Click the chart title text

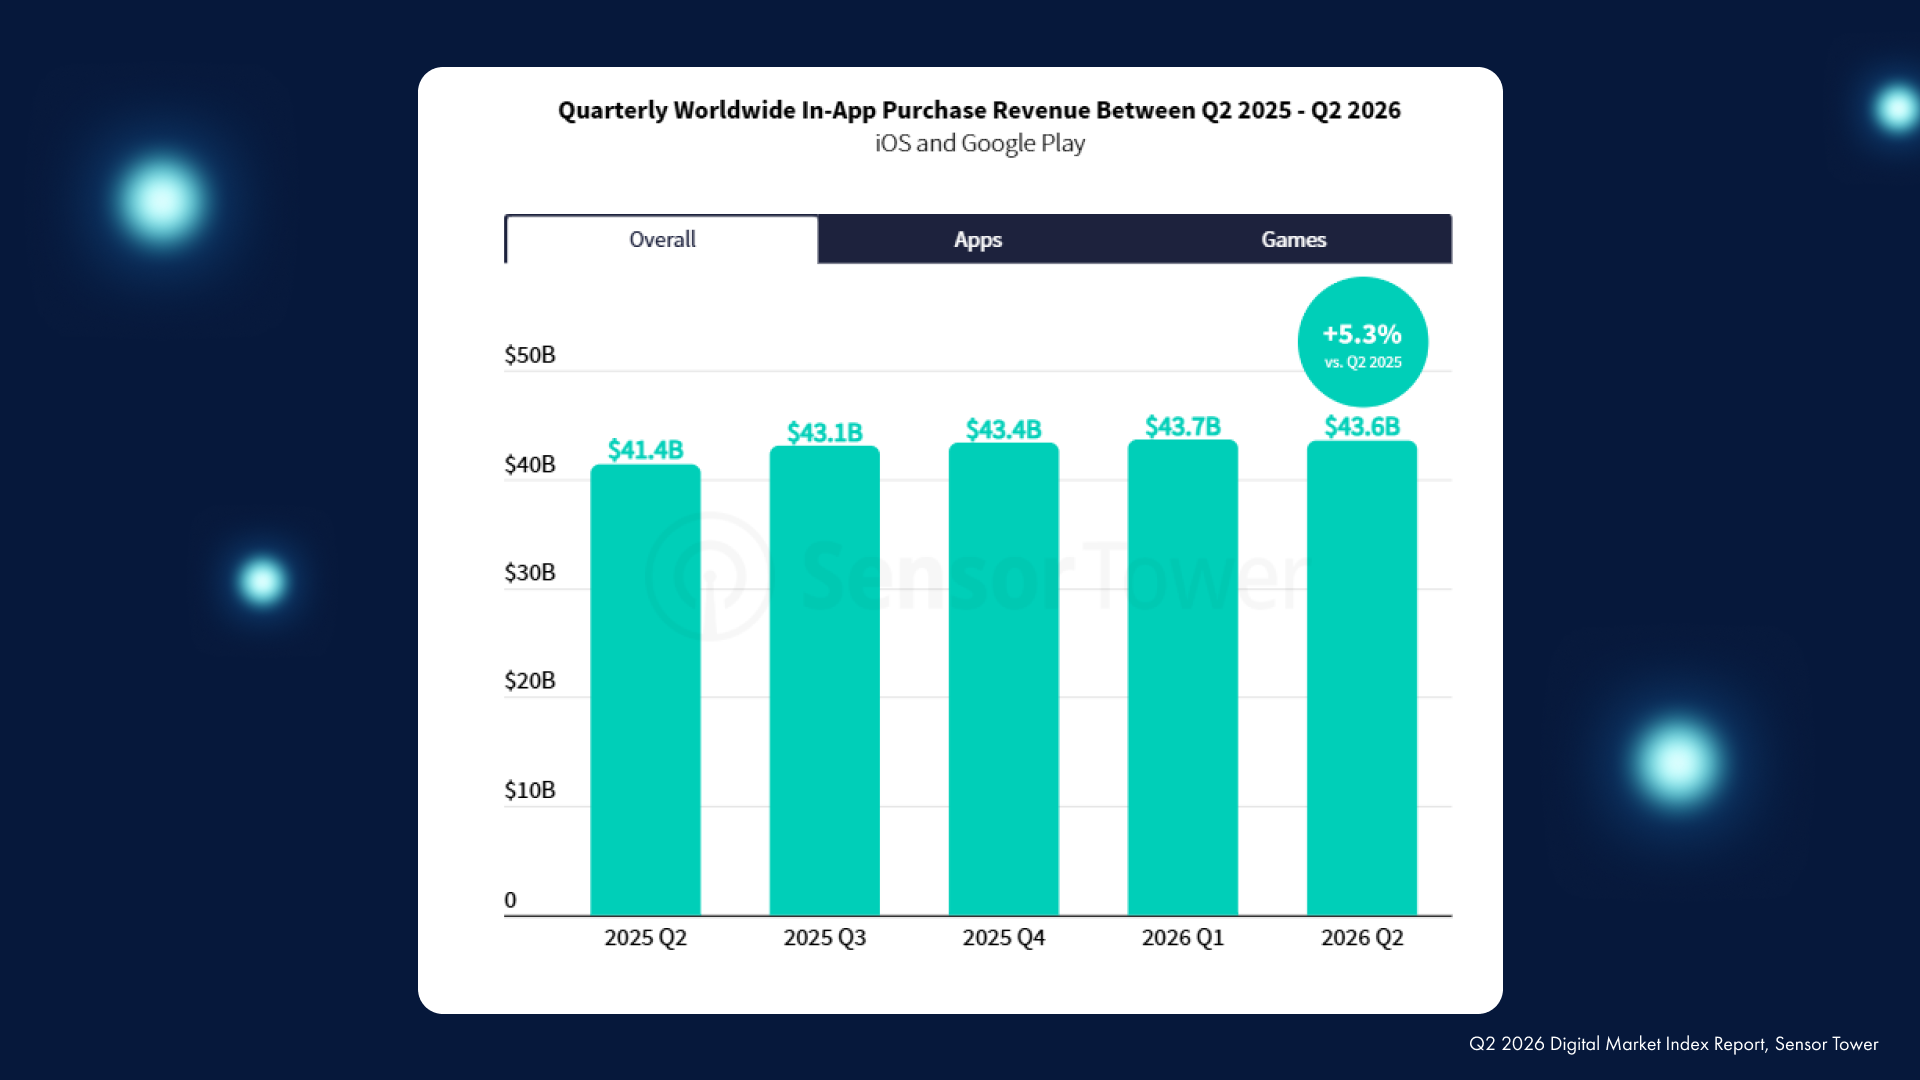pos(979,110)
